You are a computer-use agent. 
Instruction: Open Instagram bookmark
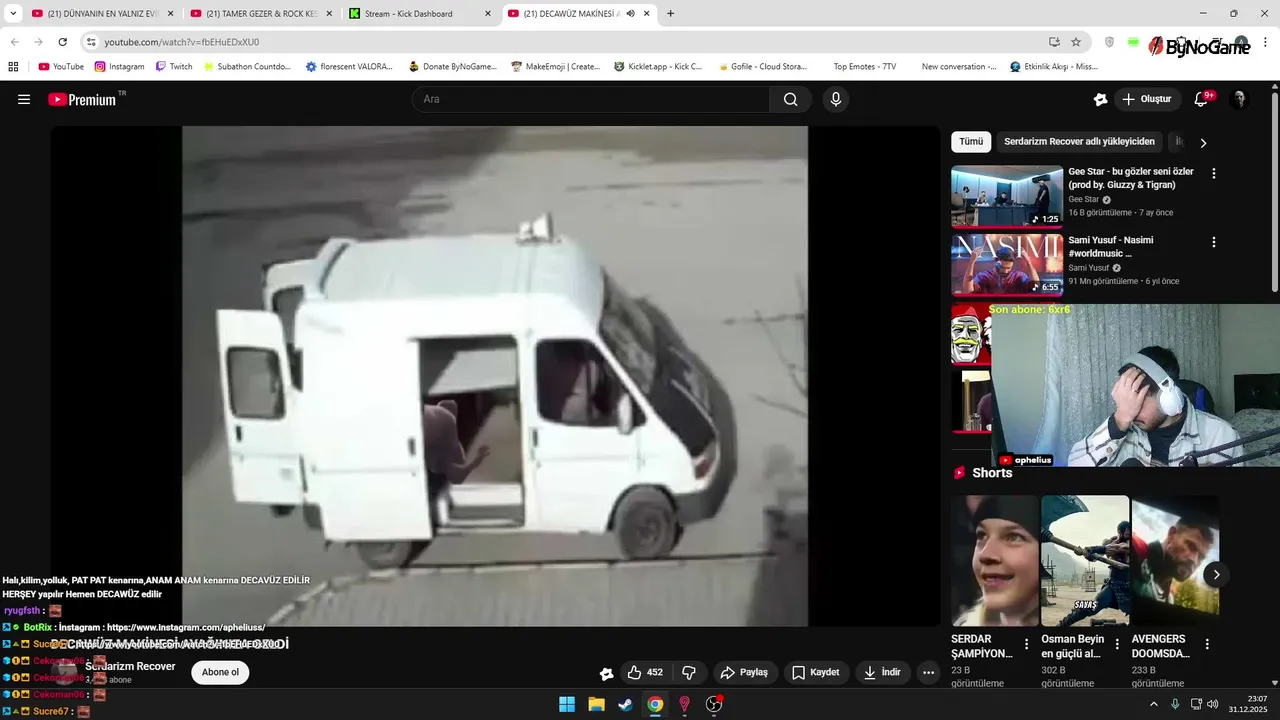[119, 67]
